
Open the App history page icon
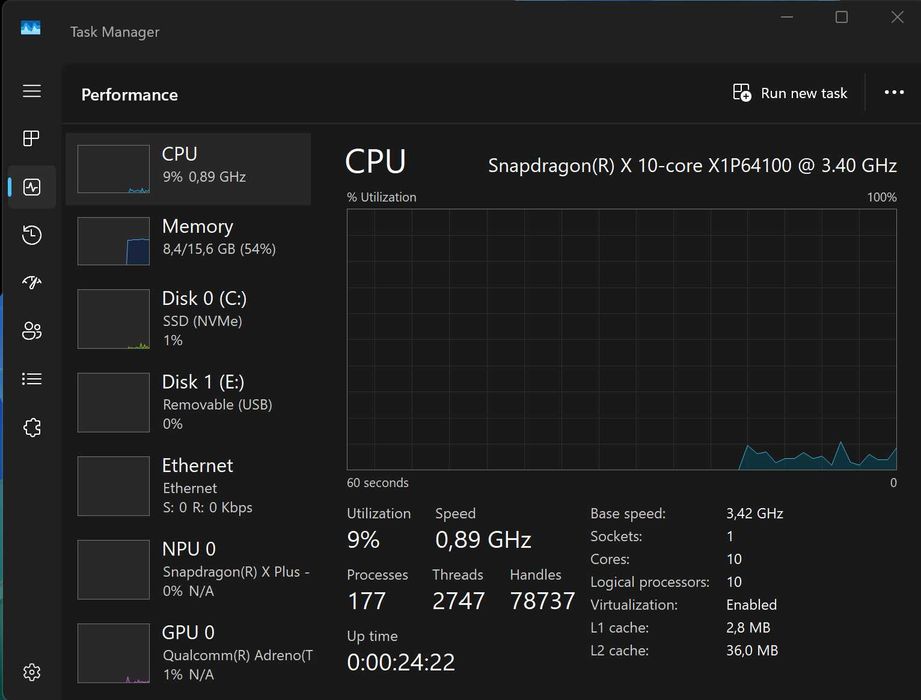32,235
